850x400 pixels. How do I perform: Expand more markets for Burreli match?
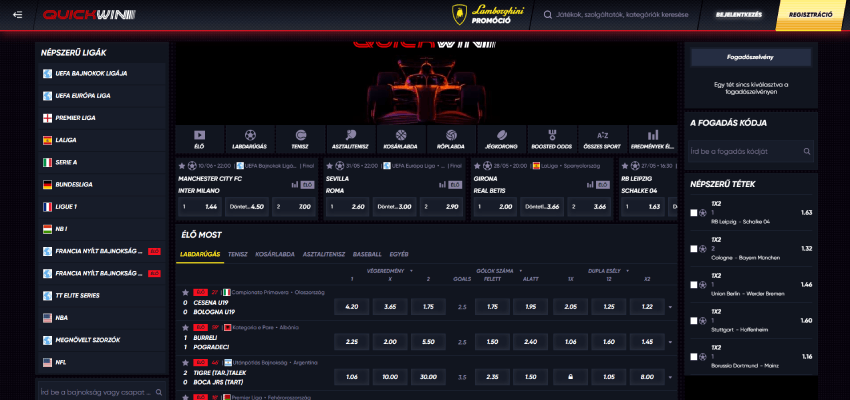point(671,342)
